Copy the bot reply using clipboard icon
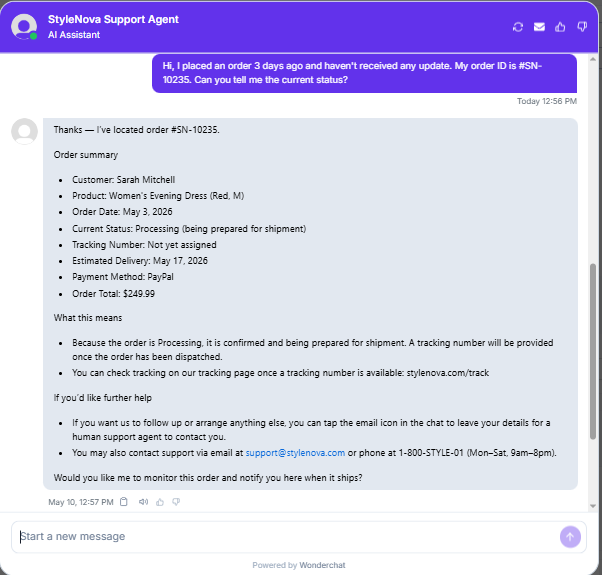602x575 pixels. [x=124, y=502]
